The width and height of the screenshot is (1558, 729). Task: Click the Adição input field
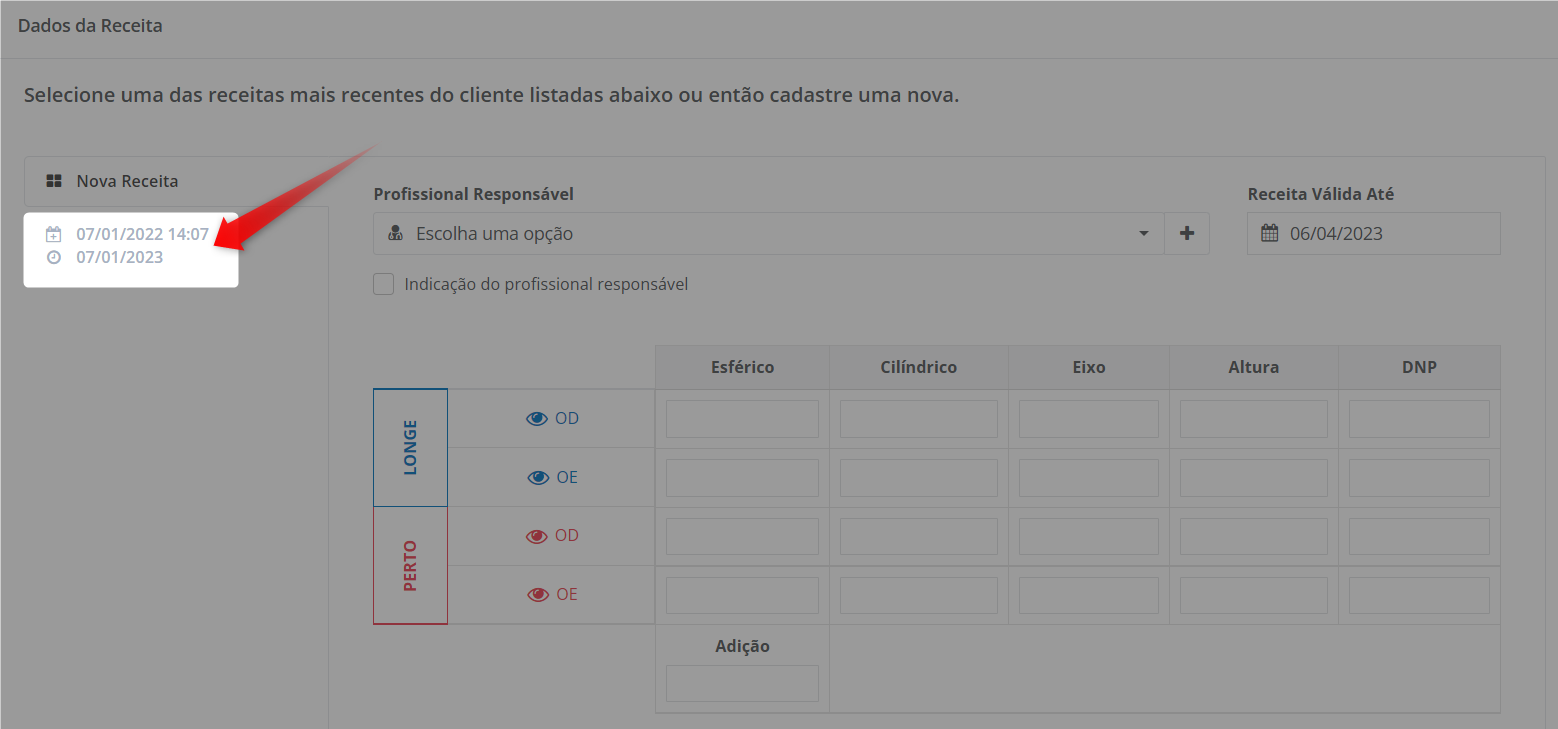click(x=742, y=683)
